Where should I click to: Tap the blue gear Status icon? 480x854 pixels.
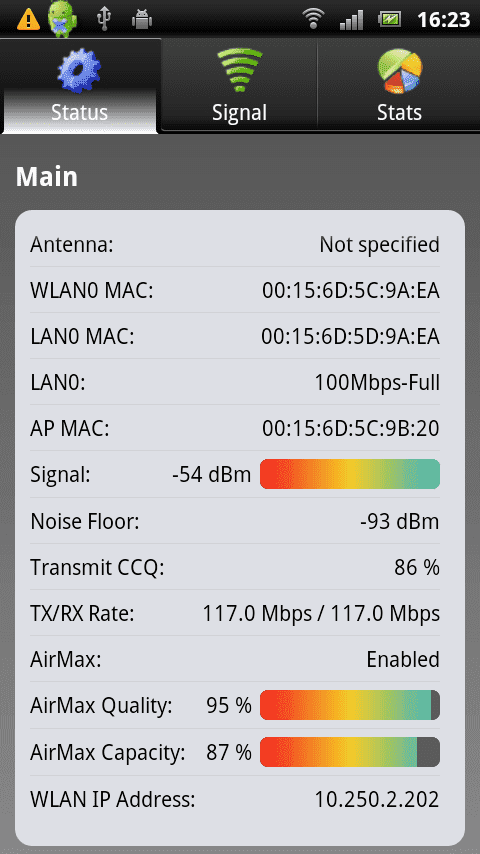(79, 71)
